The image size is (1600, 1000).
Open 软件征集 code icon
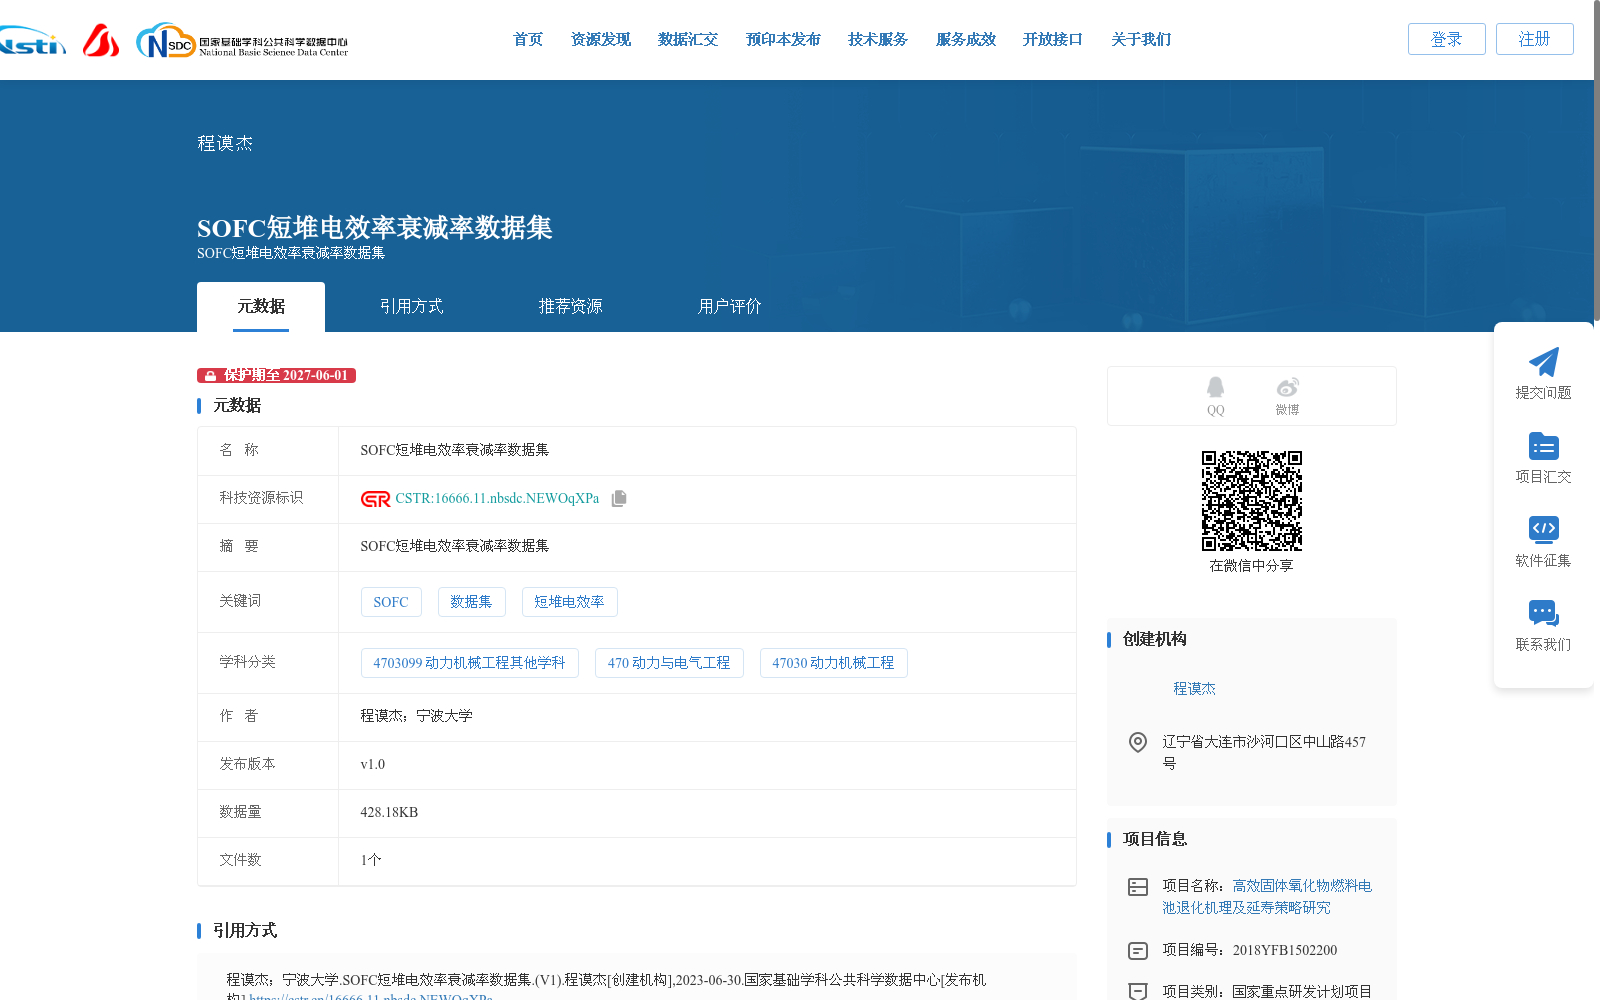[1543, 529]
